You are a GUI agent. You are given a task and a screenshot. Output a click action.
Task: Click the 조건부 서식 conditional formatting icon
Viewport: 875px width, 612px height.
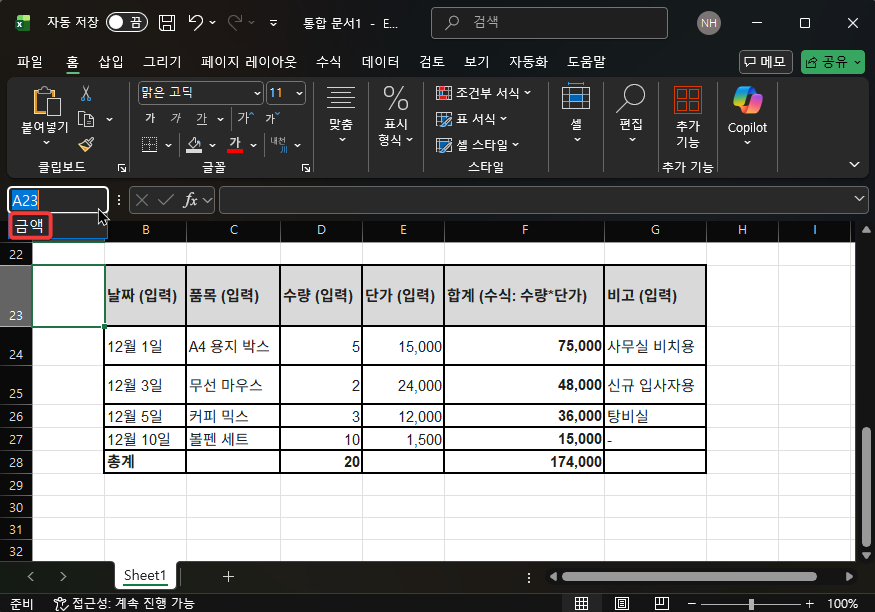click(443, 93)
